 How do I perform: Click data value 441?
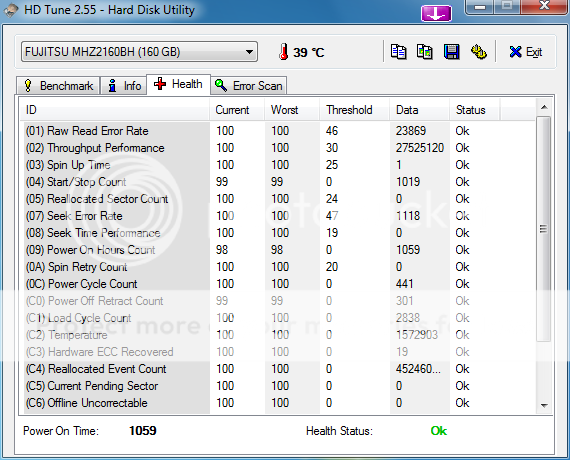pos(405,284)
